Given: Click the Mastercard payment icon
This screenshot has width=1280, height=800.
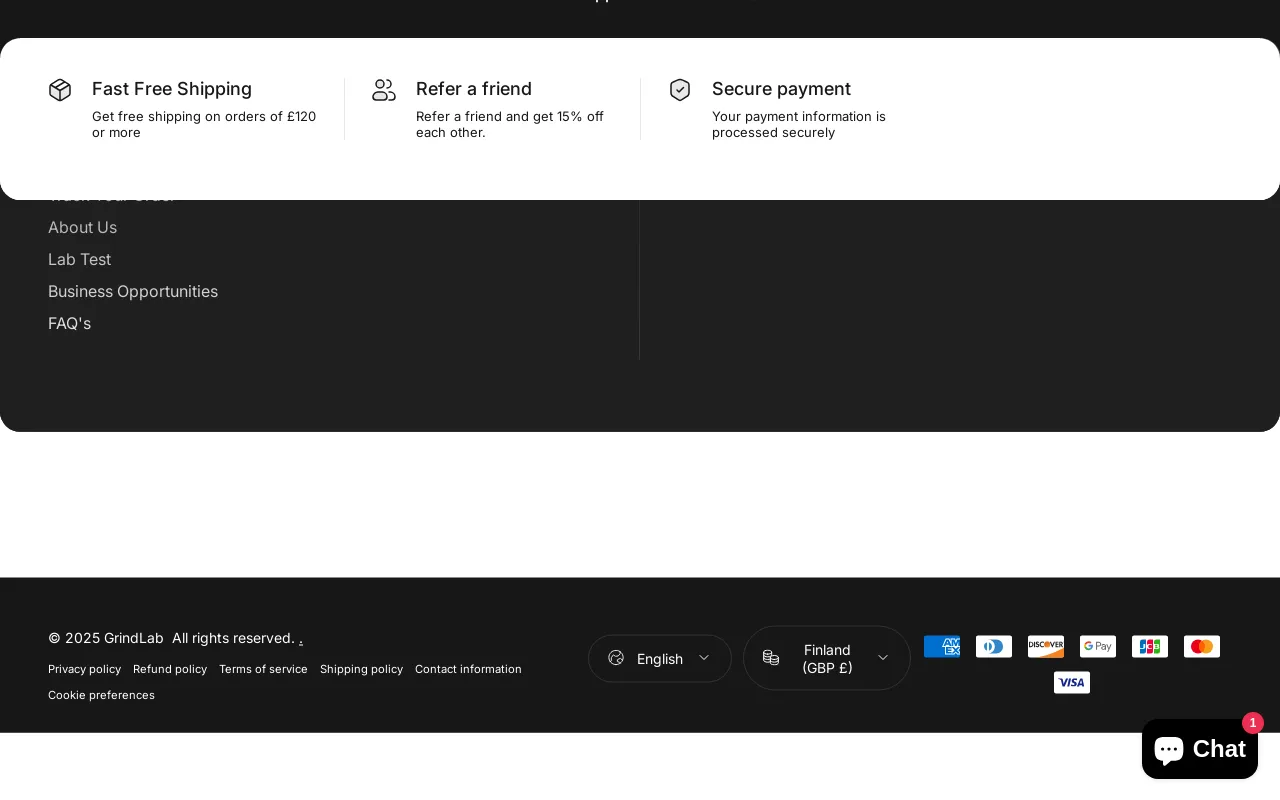Looking at the screenshot, I should (1202, 647).
